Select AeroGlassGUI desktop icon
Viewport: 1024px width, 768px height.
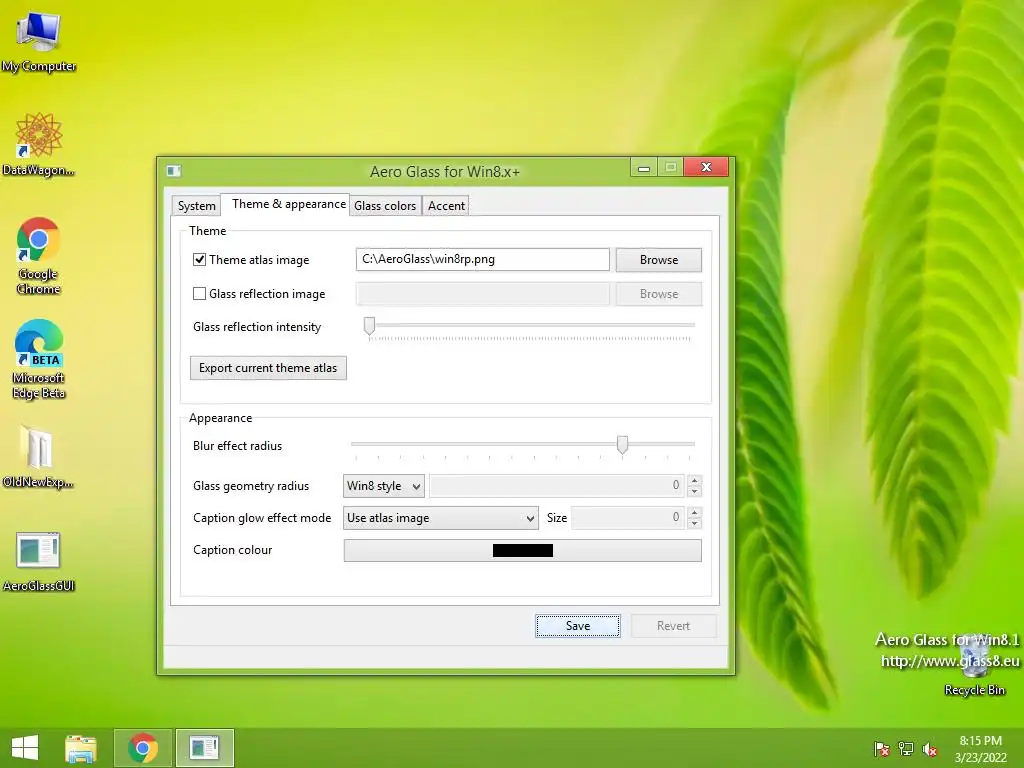(39, 561)
